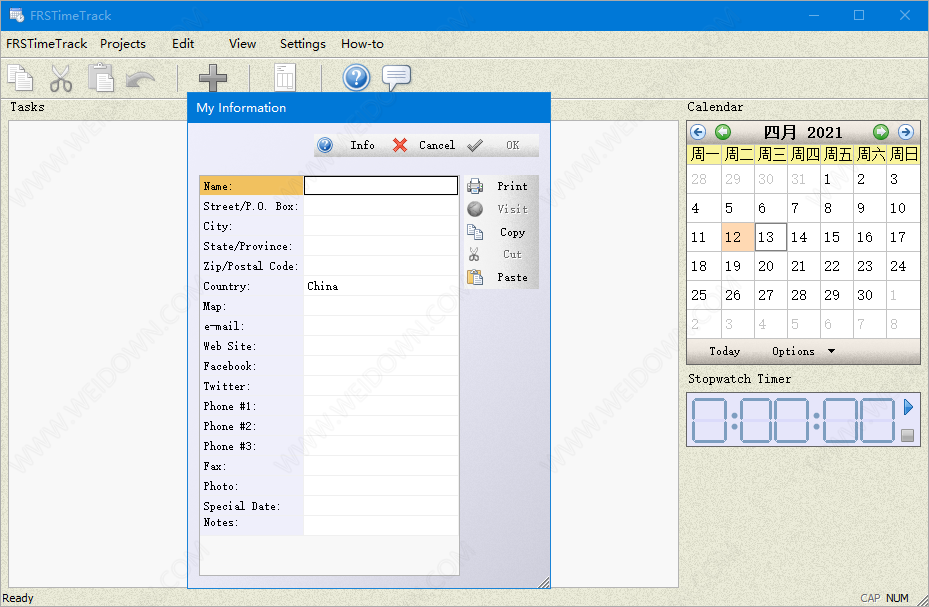This screenshot has height=607, width=929.
Task: Click the Copy button in My Information dialog
Action: (501, 232)
